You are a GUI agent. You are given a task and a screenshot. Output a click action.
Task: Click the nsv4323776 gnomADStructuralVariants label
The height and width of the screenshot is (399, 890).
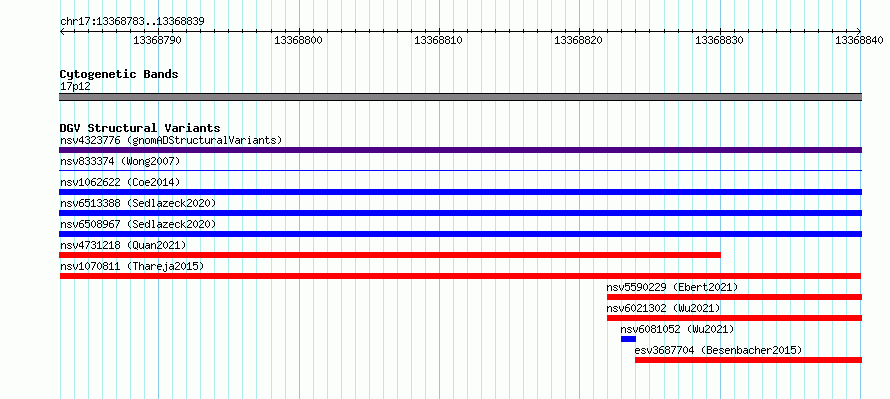click(171, 140)
